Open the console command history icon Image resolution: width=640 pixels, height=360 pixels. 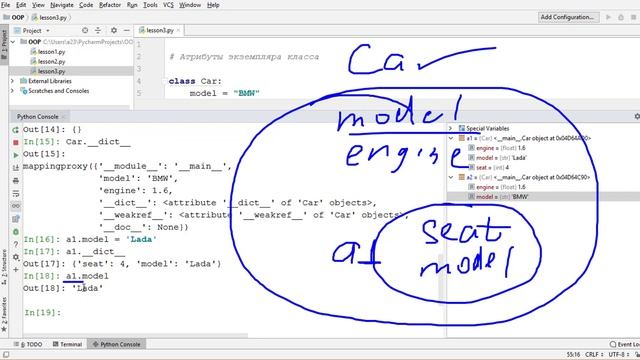click(x=16, y=219)
